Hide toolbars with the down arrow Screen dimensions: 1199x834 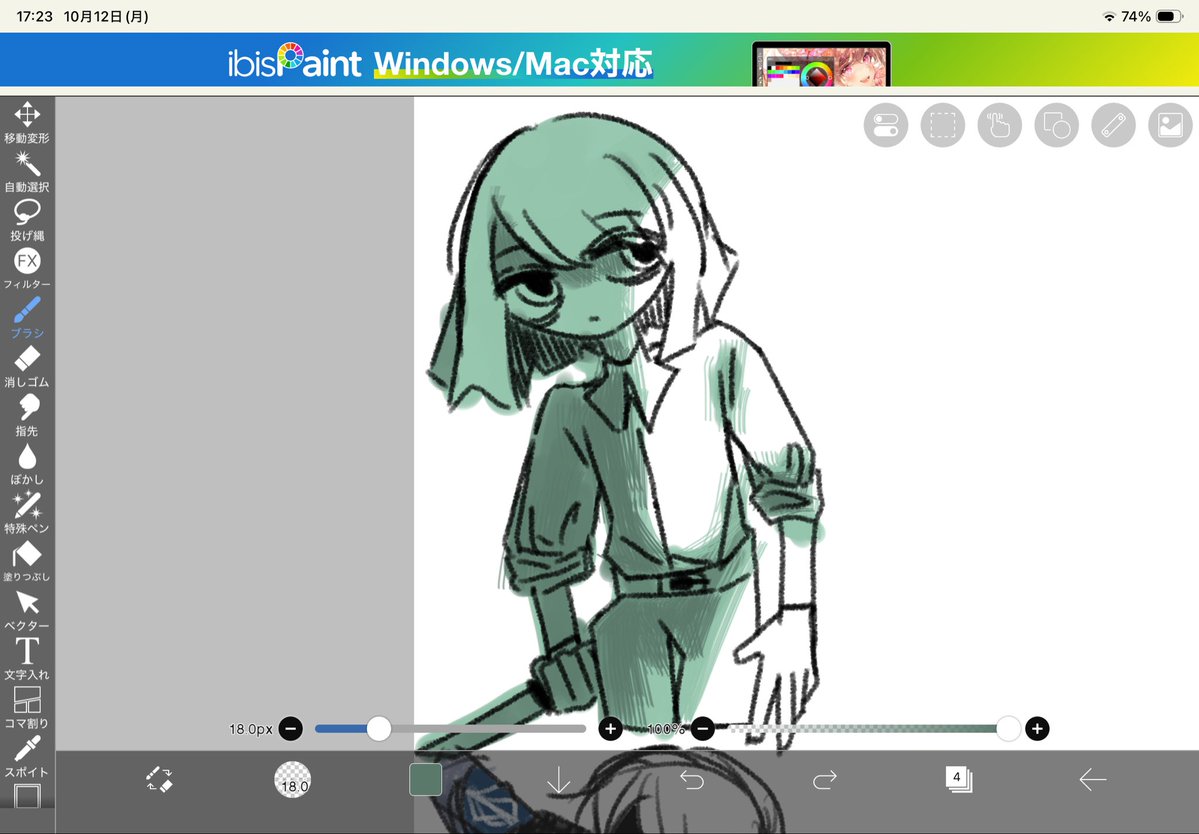click(x=559, y=780)
